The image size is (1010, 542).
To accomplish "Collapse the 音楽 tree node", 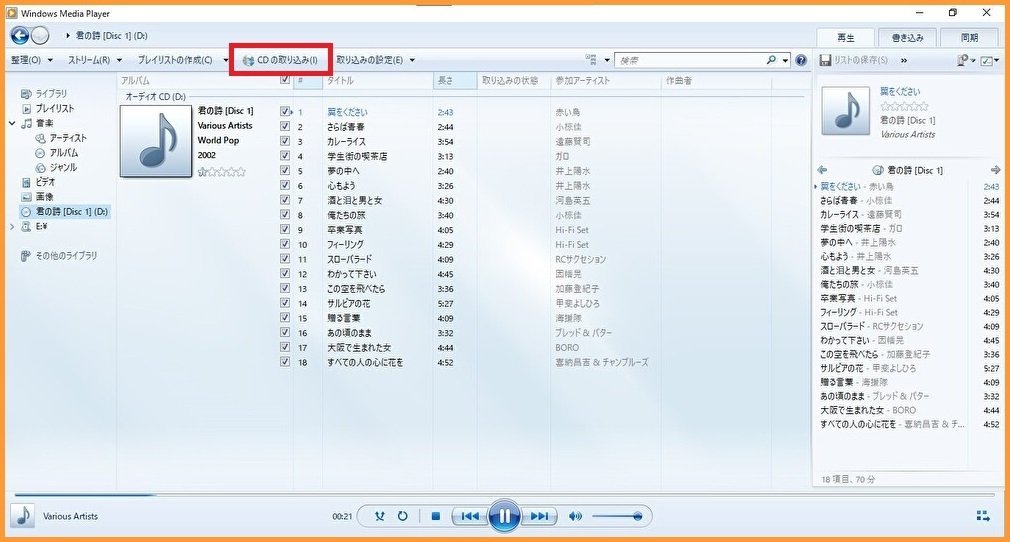I will (x=12, y=123).
